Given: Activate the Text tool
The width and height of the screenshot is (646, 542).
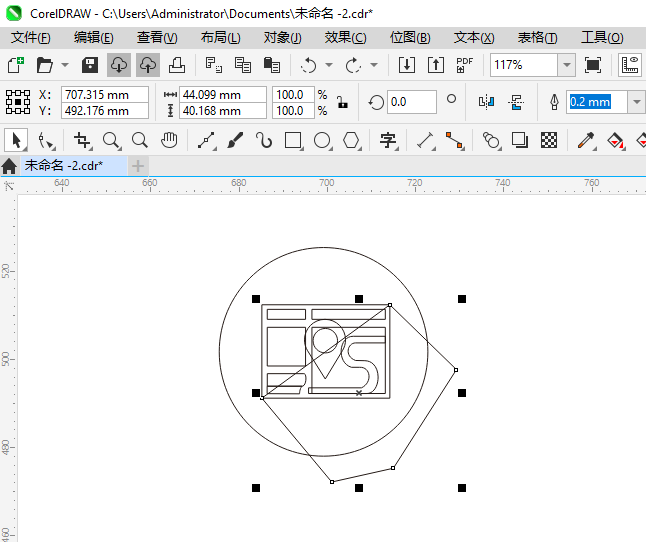Looking at the screenshot, I should [388, 140].
